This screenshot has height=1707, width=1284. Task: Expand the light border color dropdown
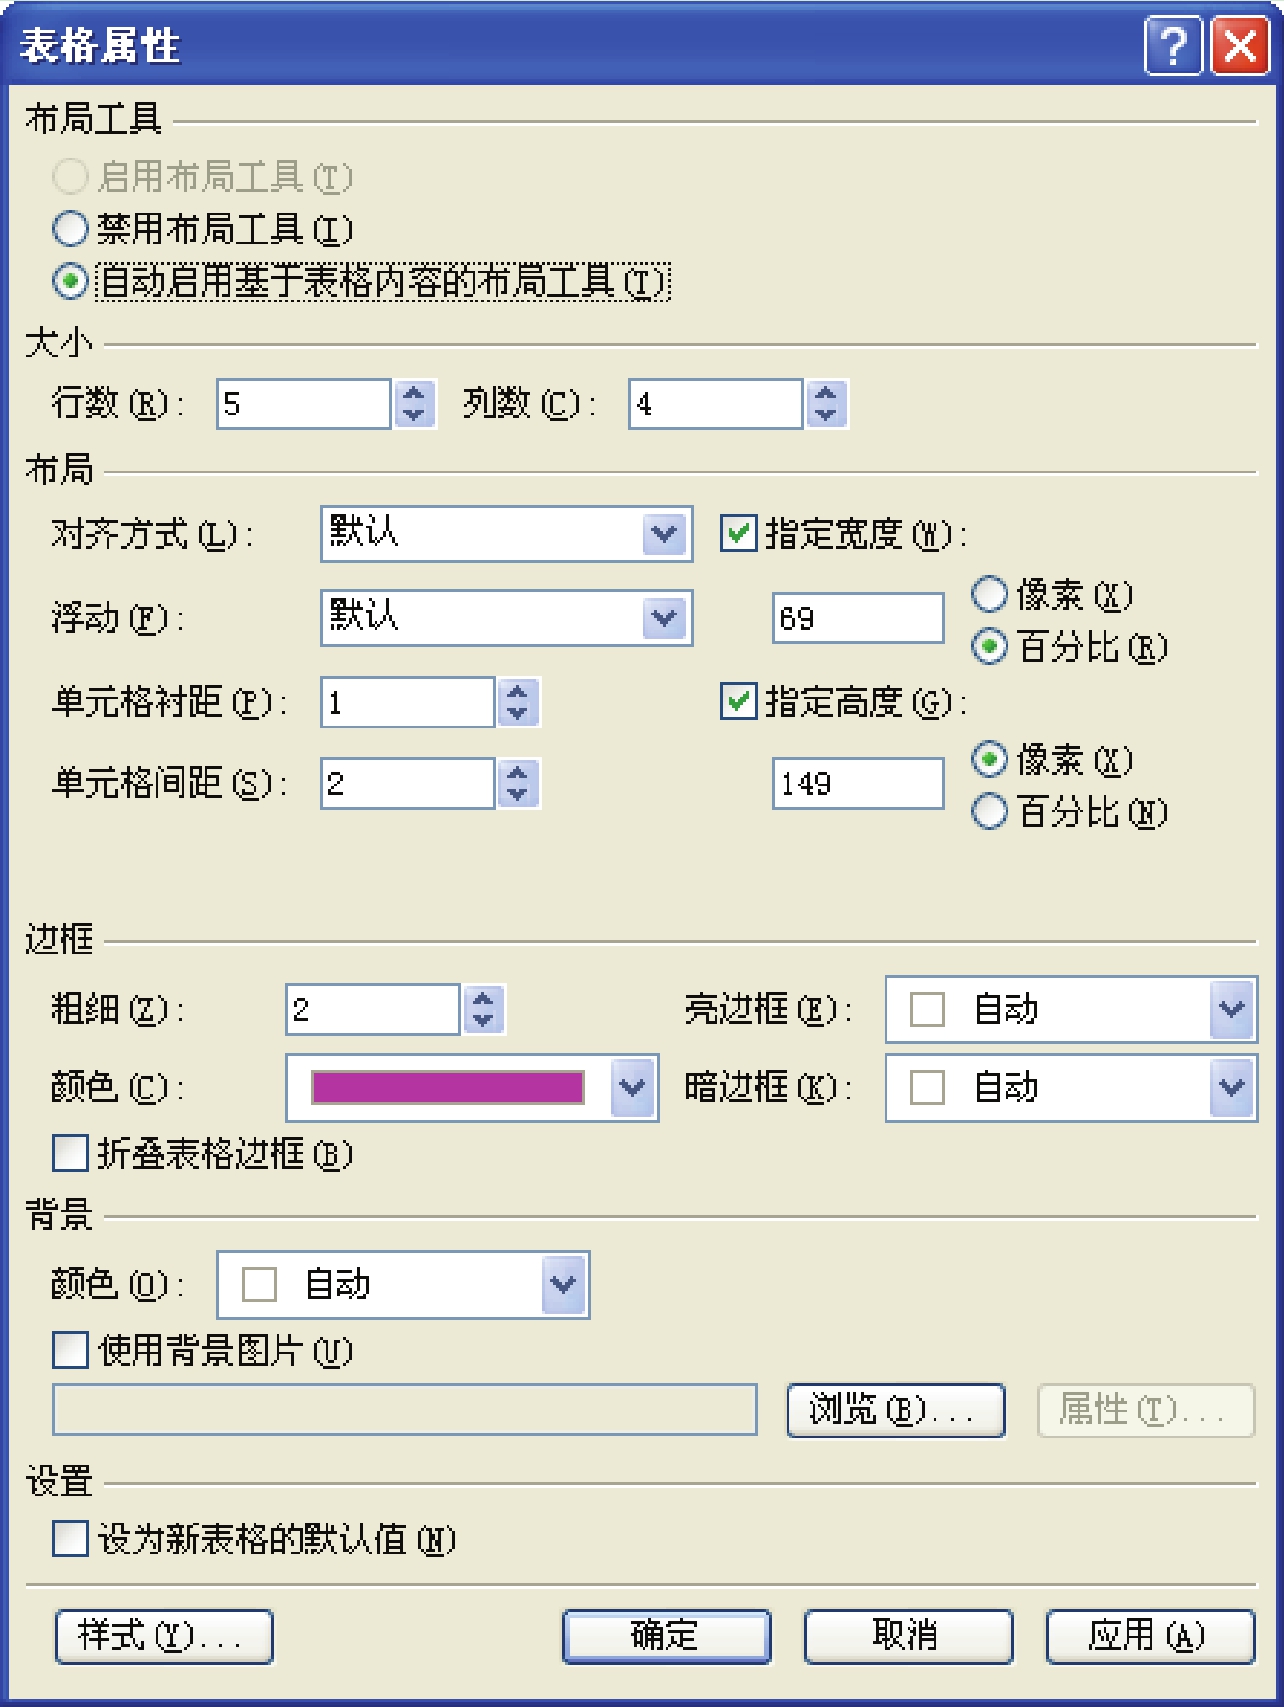click(1232, 1009)
